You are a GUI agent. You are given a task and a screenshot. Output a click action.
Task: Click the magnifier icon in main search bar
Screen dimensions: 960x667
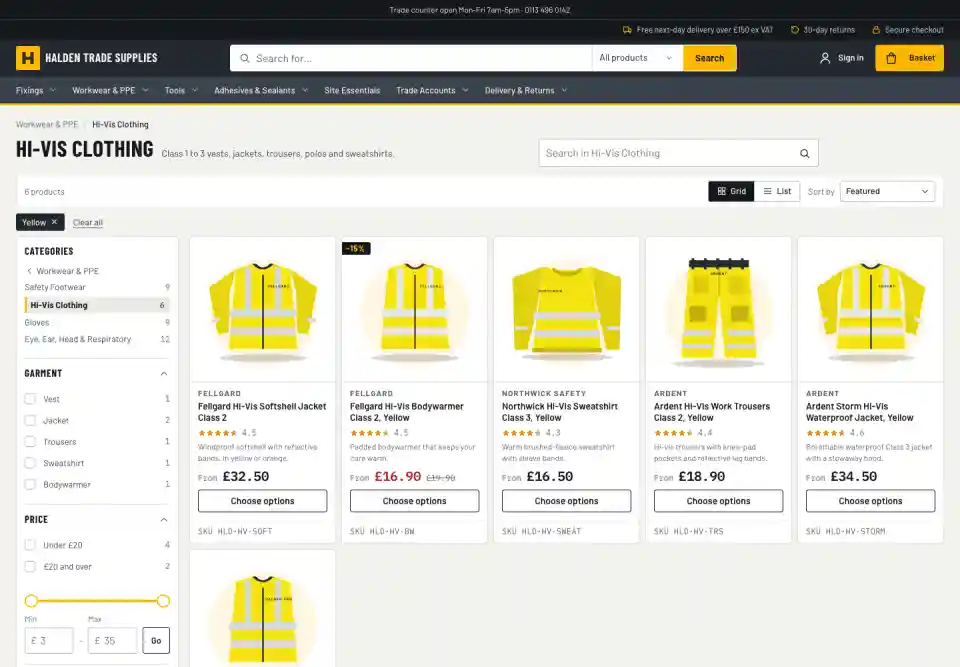245,58
